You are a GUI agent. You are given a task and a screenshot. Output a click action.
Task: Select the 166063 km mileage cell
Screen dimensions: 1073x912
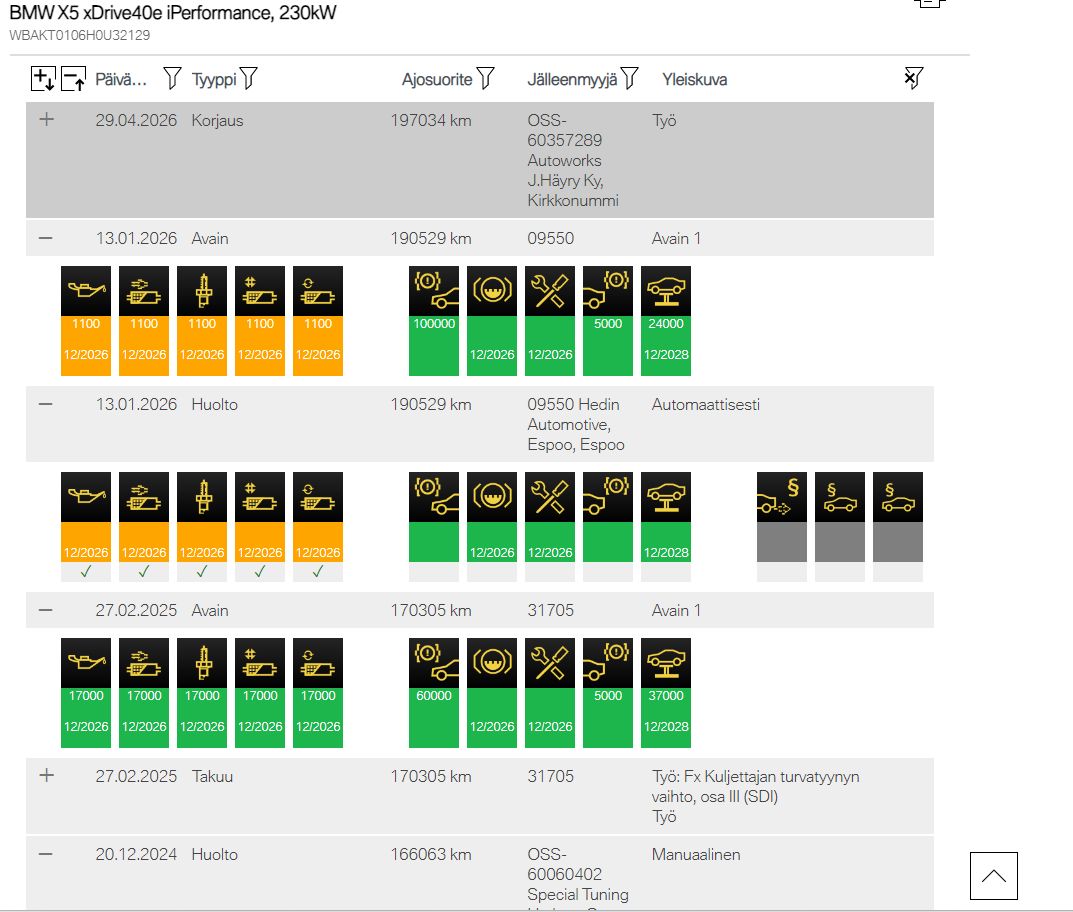(x=430, y=855)
